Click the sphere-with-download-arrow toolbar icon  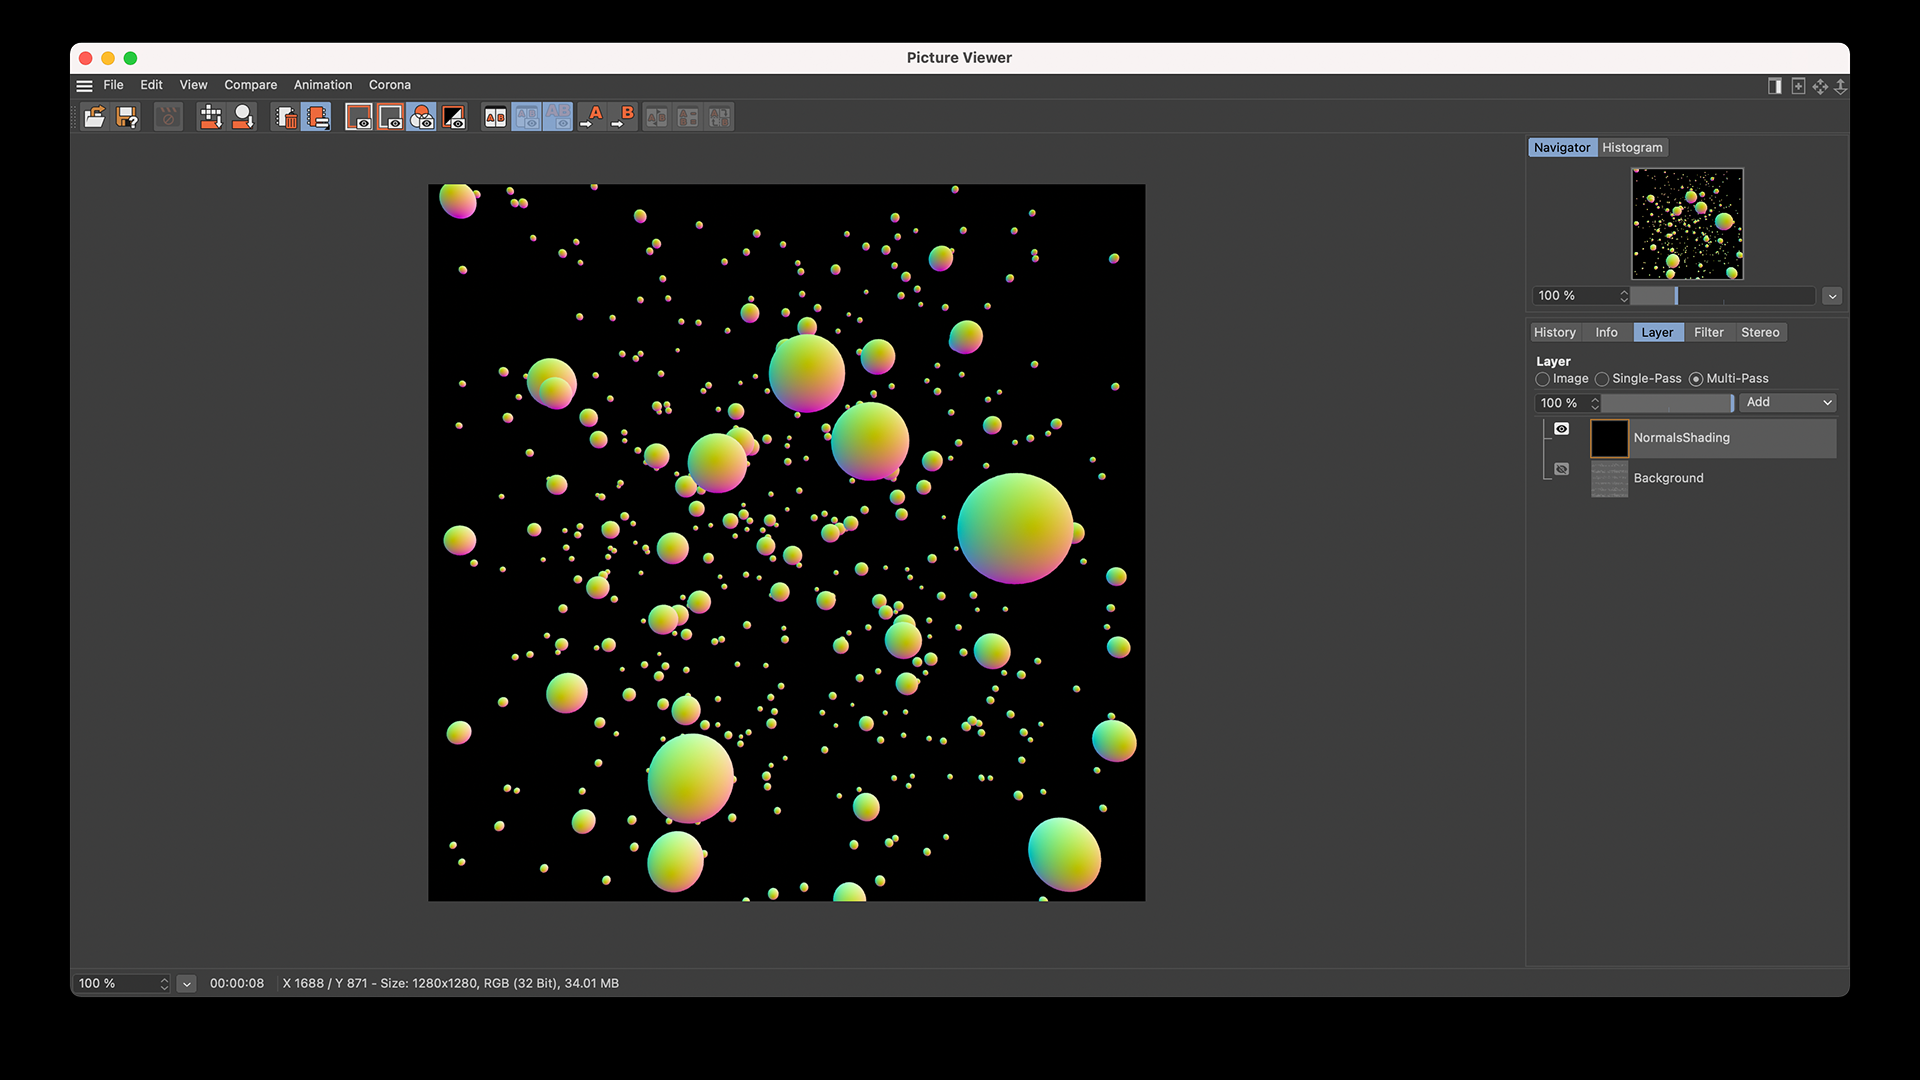(243, 117)
